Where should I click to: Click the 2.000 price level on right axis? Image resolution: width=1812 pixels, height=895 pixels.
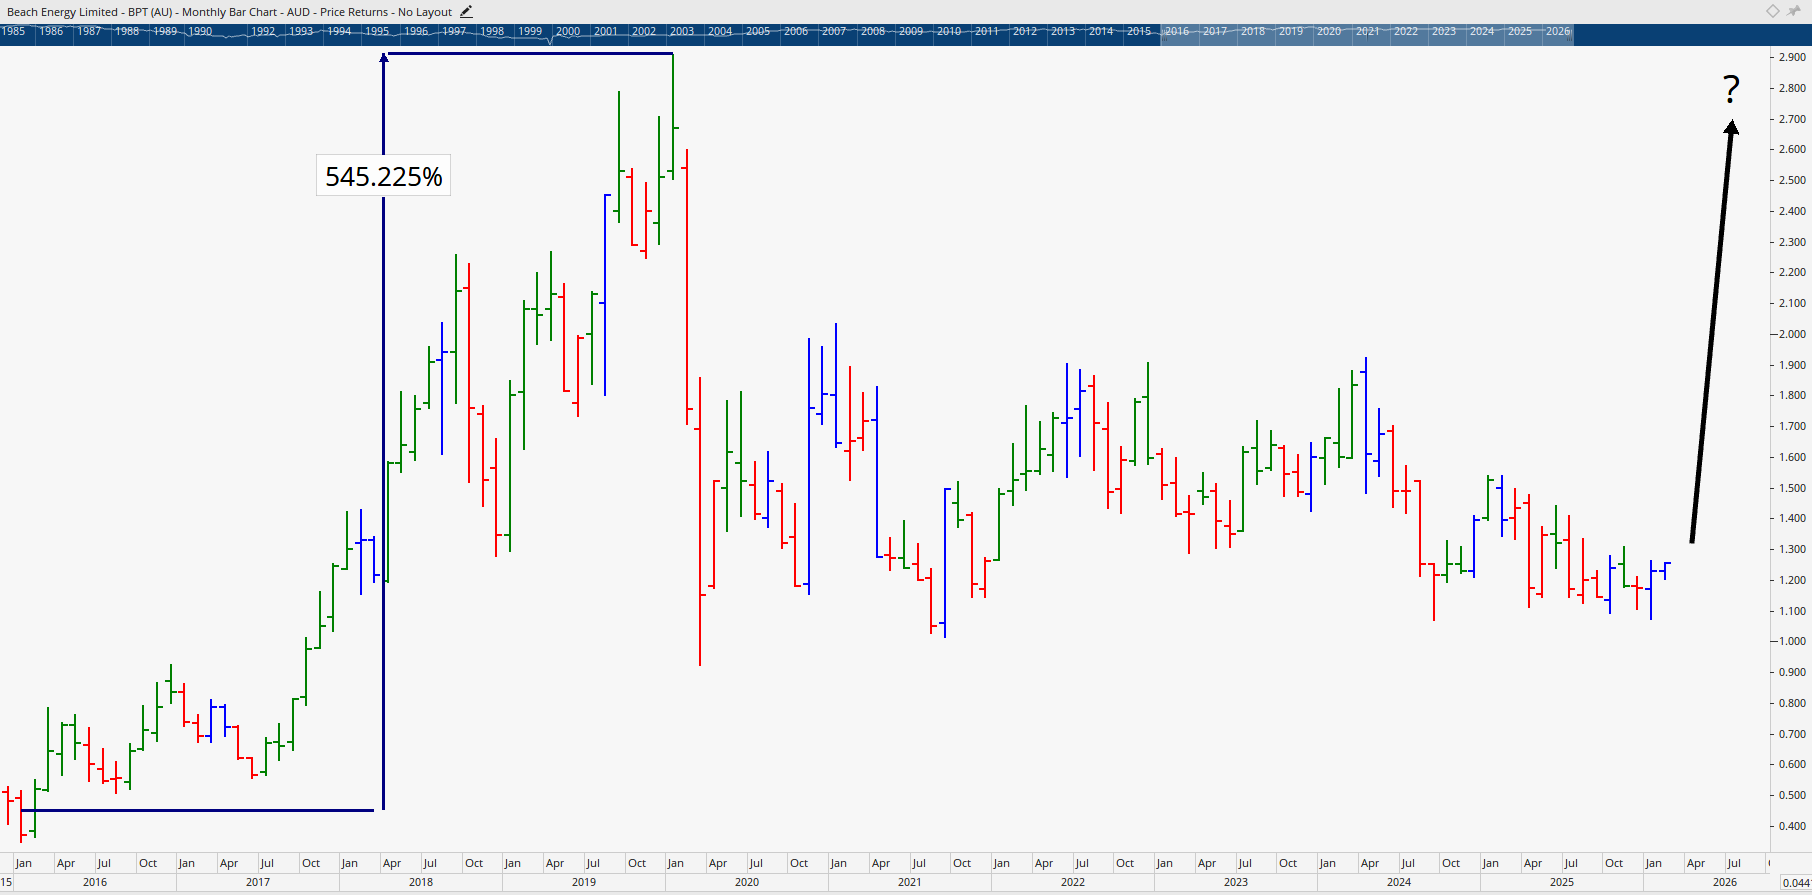point(1792,334)
